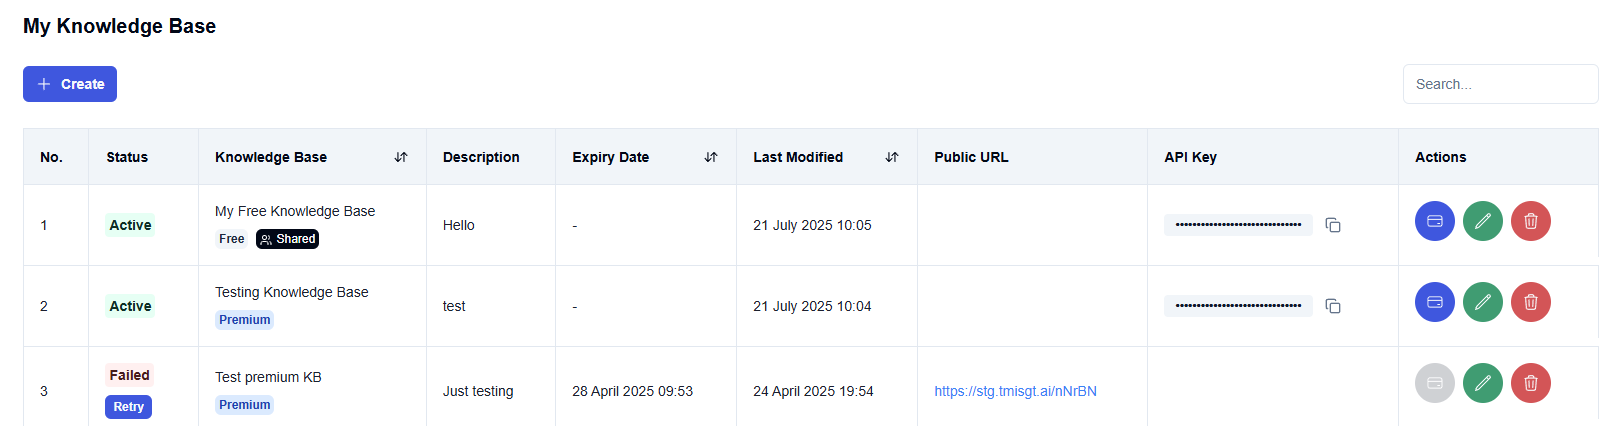Edit Test premium KB with pencil icon
The width and height of the screenshot is (1608, 426).
point(1482,383)
